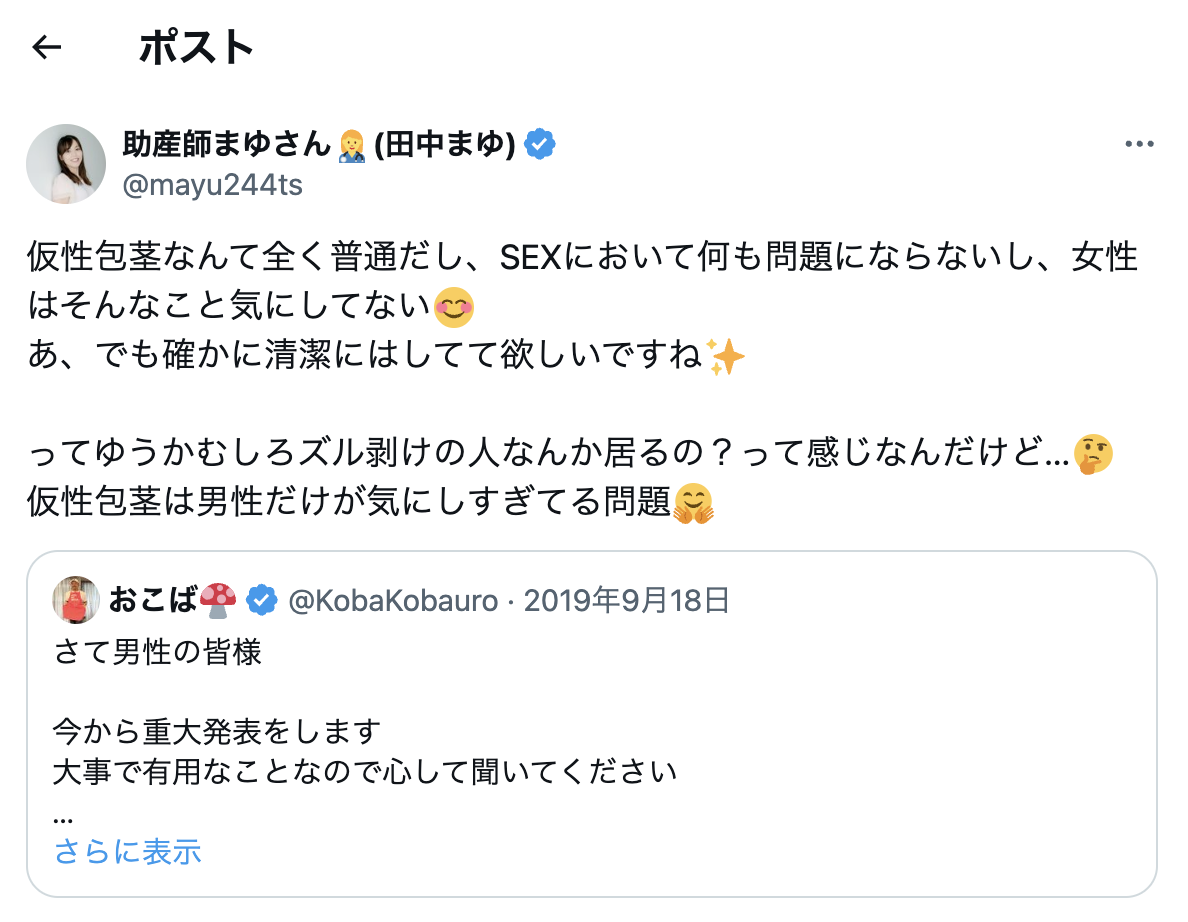The image size is (1188, 922).
Task: Click the mushroom emoji after おこば
Action: pos(219,600)
